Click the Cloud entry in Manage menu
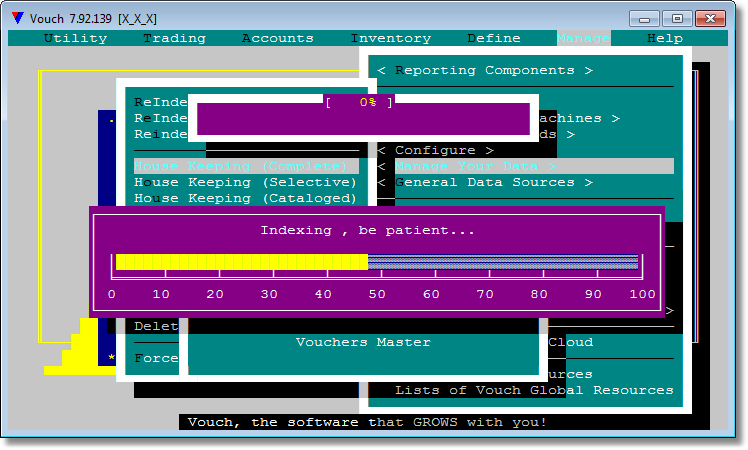The height and width of the screenshot is (450, 748). (x=571, y=342)
